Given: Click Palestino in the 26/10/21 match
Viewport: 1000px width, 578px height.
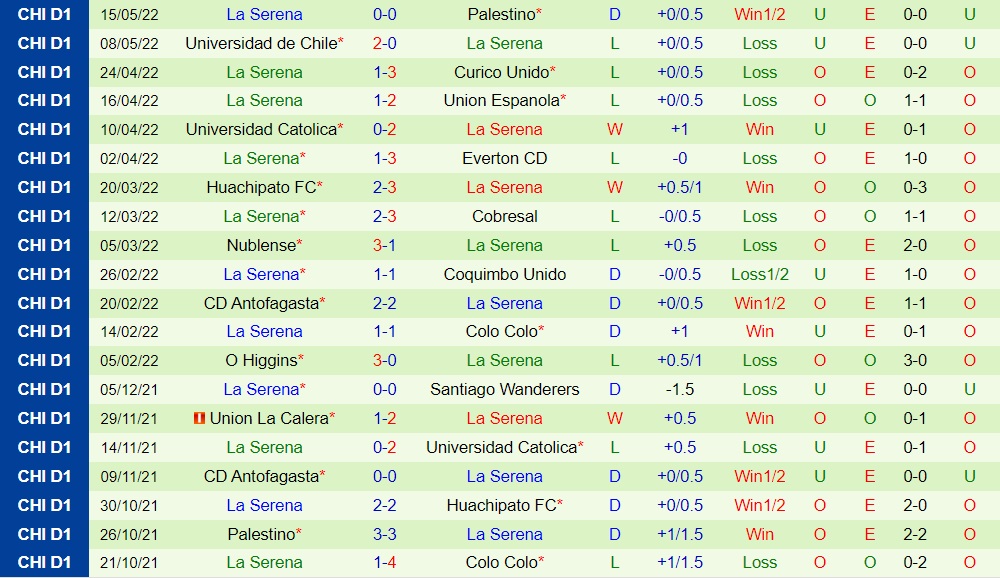Looking at the screenshot, I should tap(260, 534).
